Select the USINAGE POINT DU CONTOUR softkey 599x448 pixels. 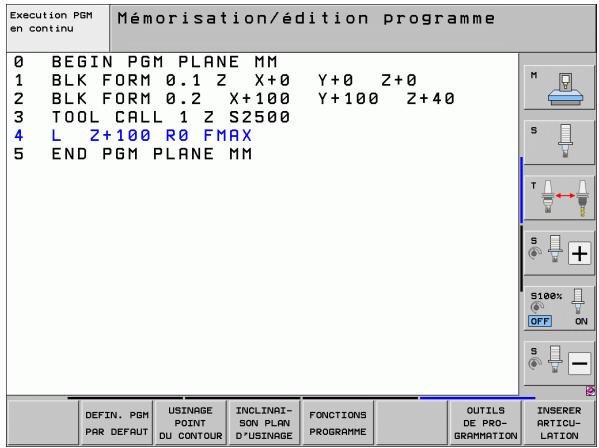[190, 423]
